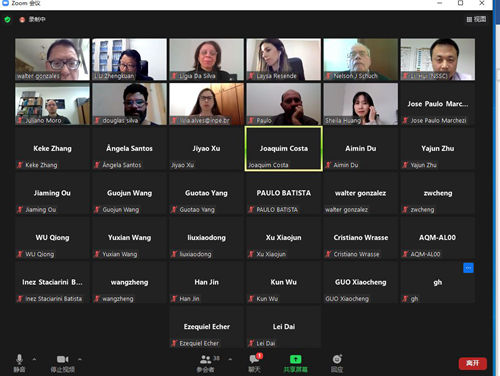
Task: Click the green encryption shield icon
Action: pyautogui.click(x=7, y=19)
